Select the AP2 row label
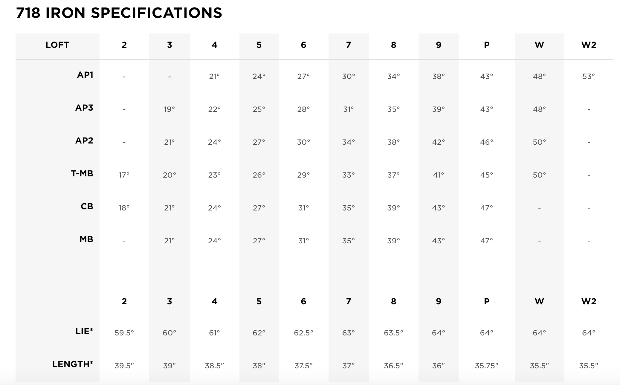The height and width of the screenshot is (385, 620). point(84,141)
